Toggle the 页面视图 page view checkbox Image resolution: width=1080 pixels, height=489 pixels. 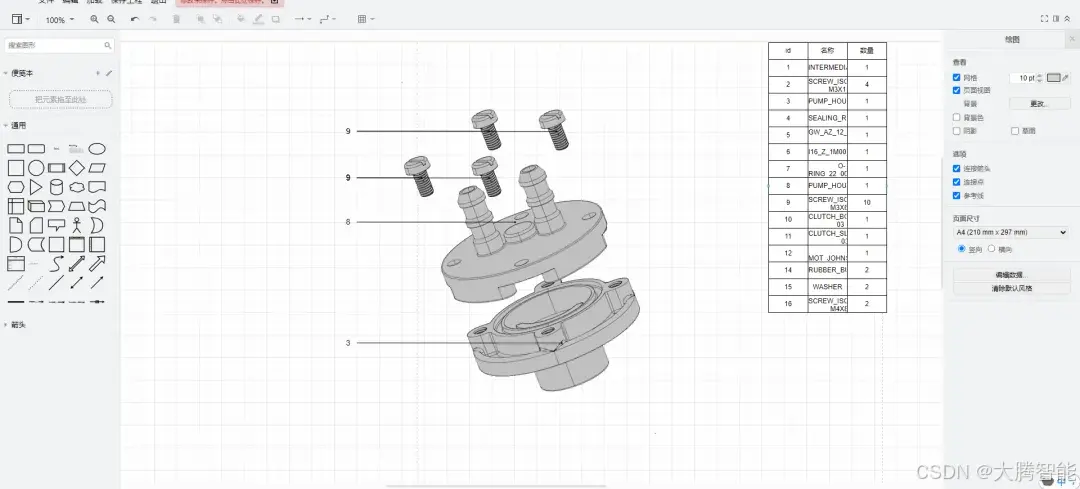pos(956,90)
